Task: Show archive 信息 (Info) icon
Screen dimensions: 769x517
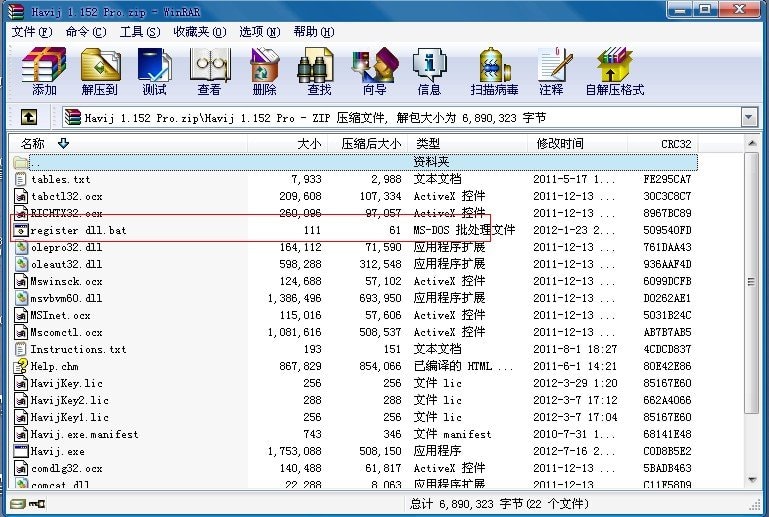Action: click(x=429, y=72)
